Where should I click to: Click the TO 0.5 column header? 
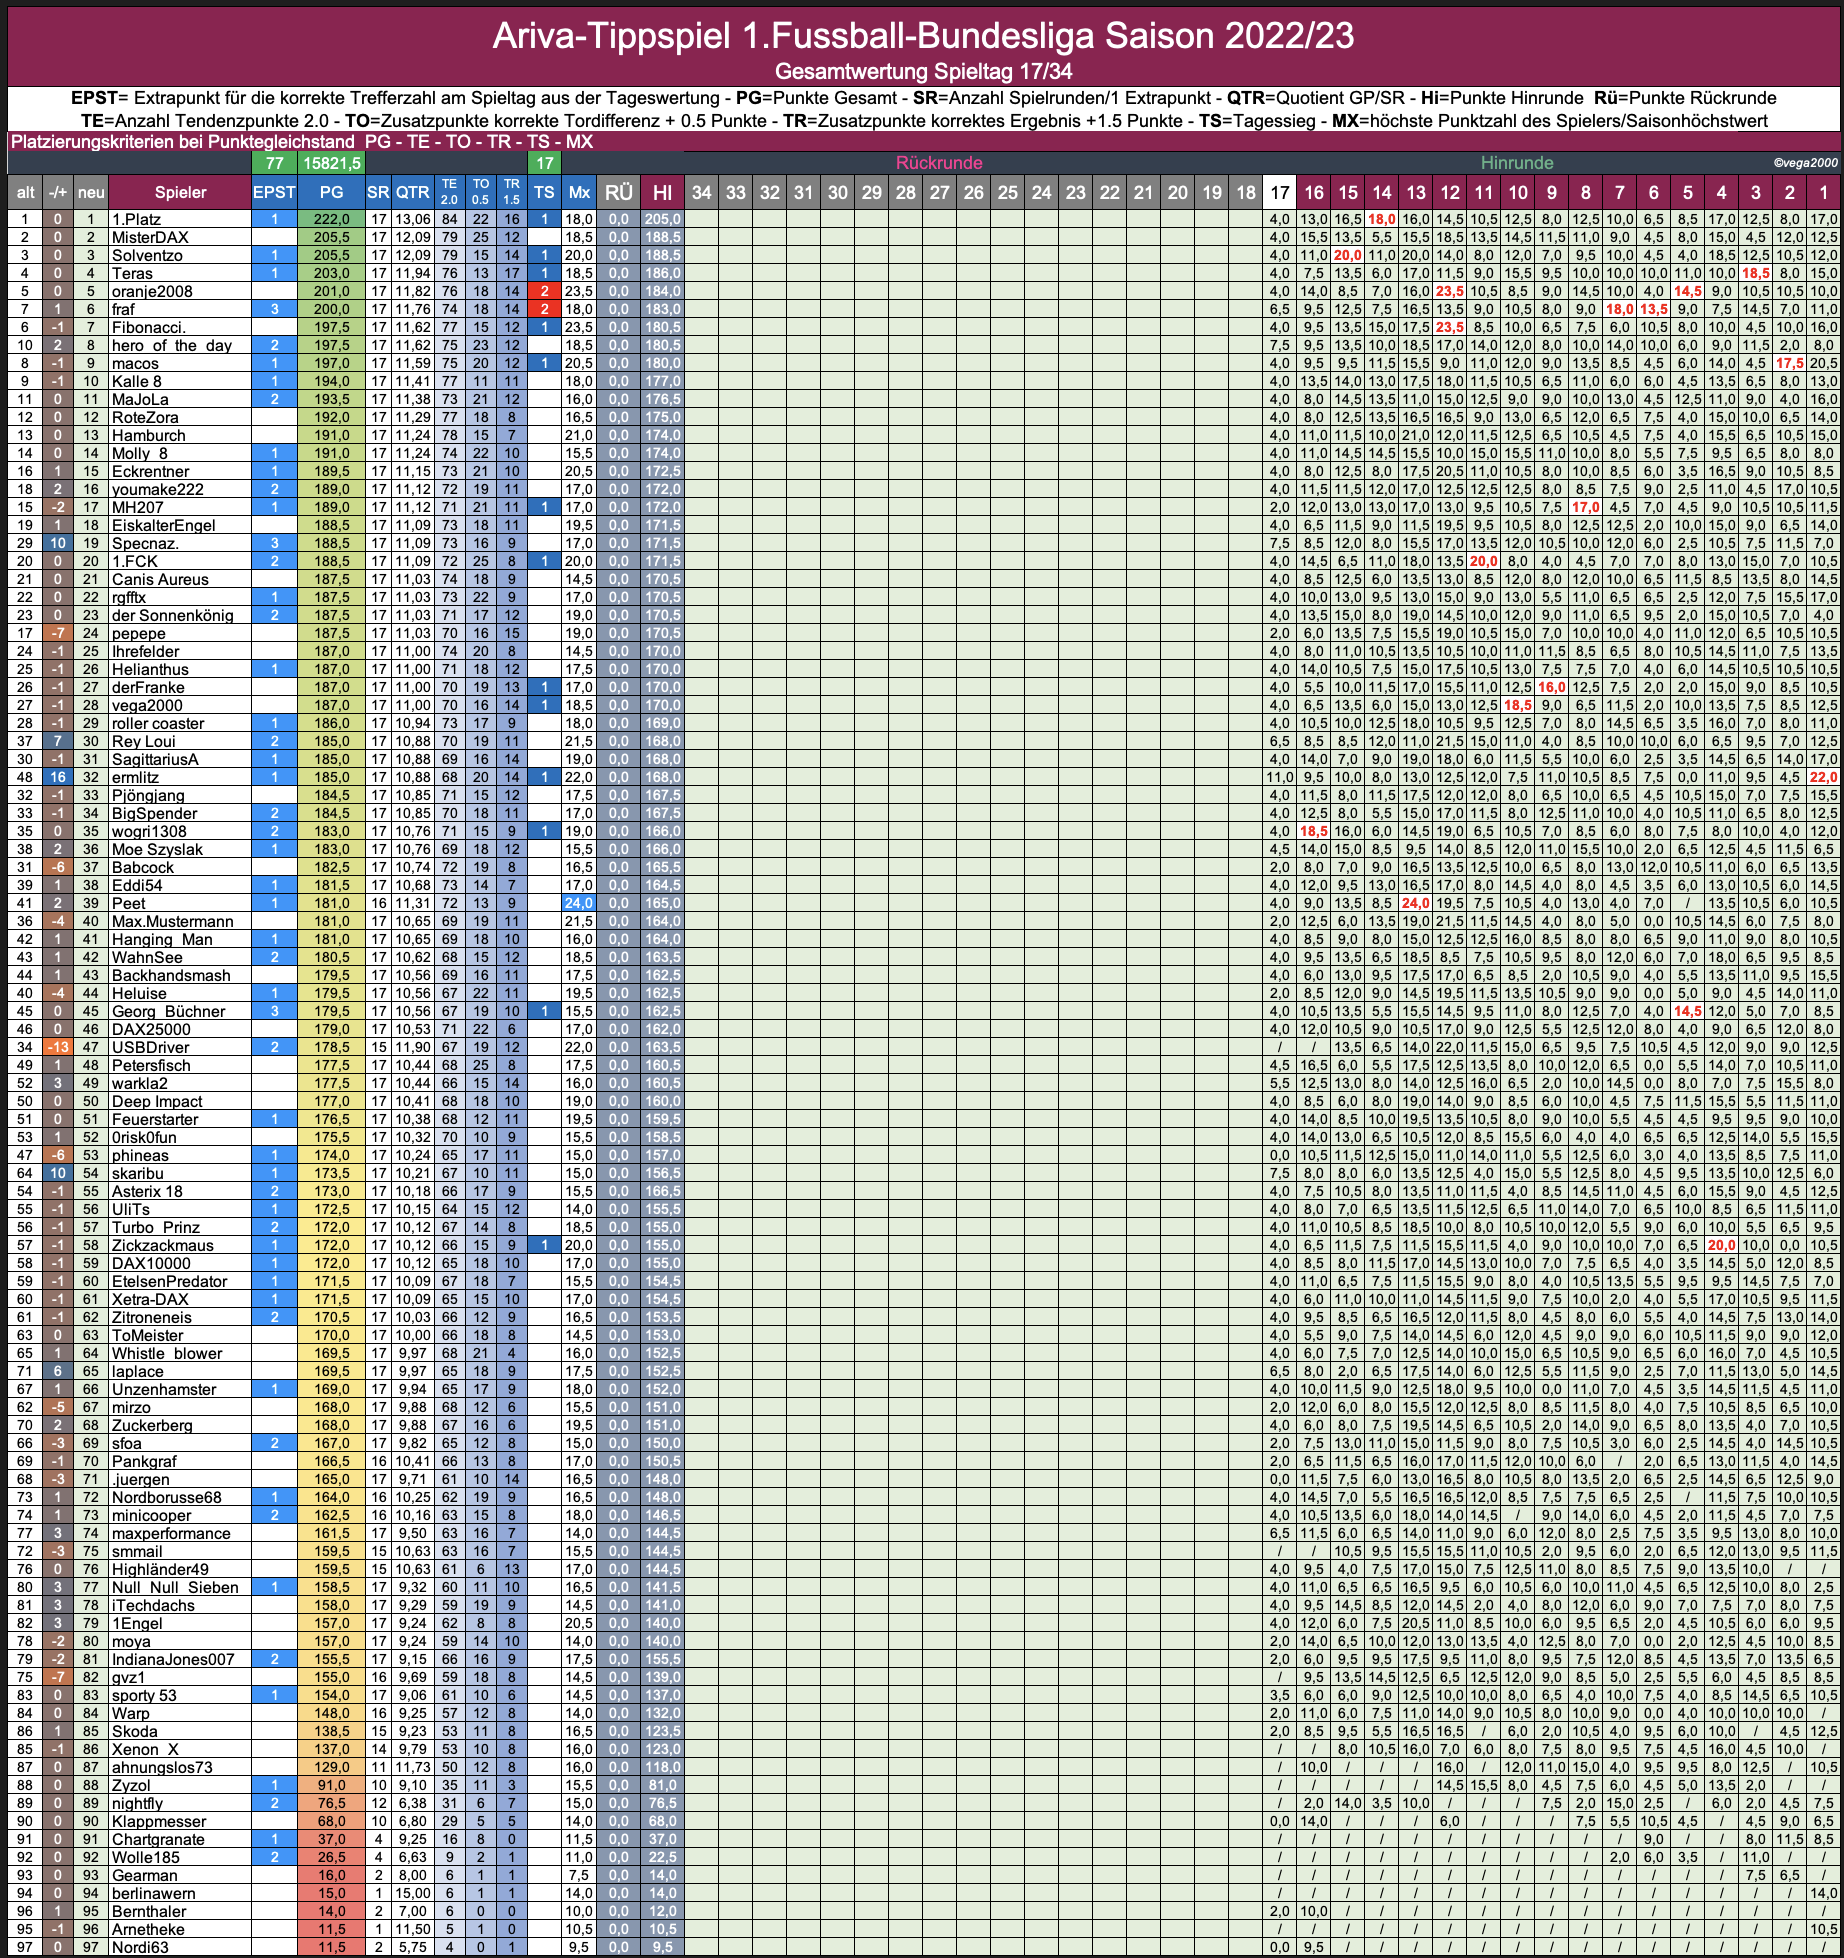tap(481, 192)
